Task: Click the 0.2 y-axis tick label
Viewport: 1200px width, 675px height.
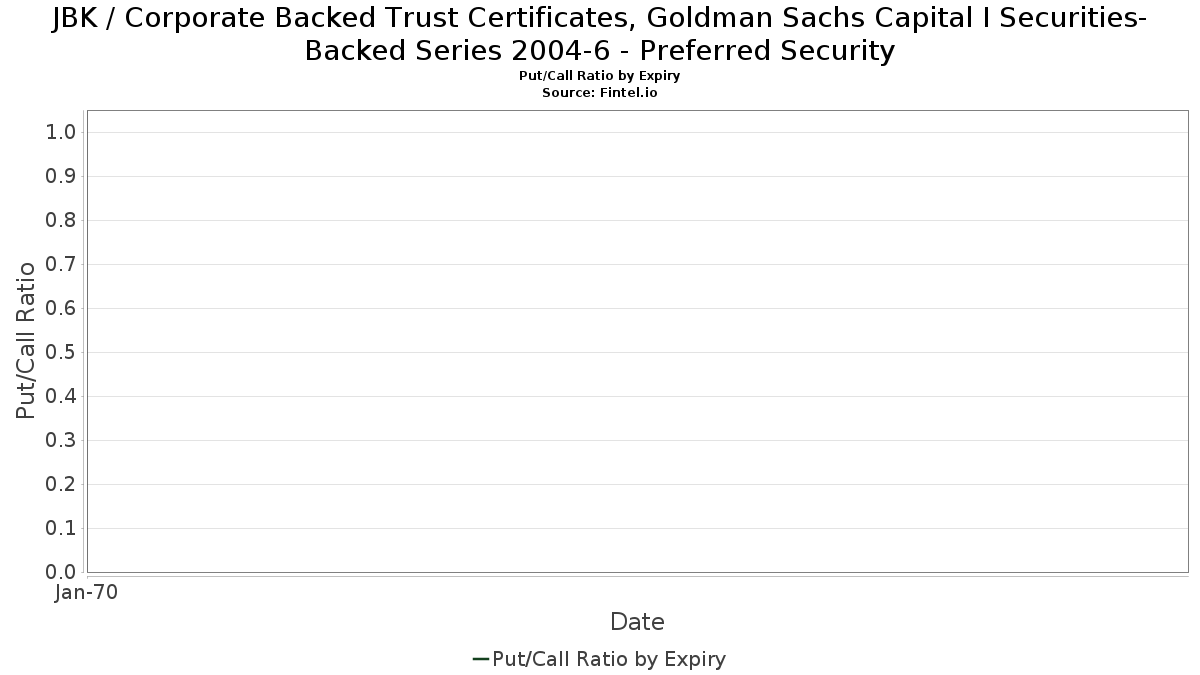Action: [x=62, y=484]
